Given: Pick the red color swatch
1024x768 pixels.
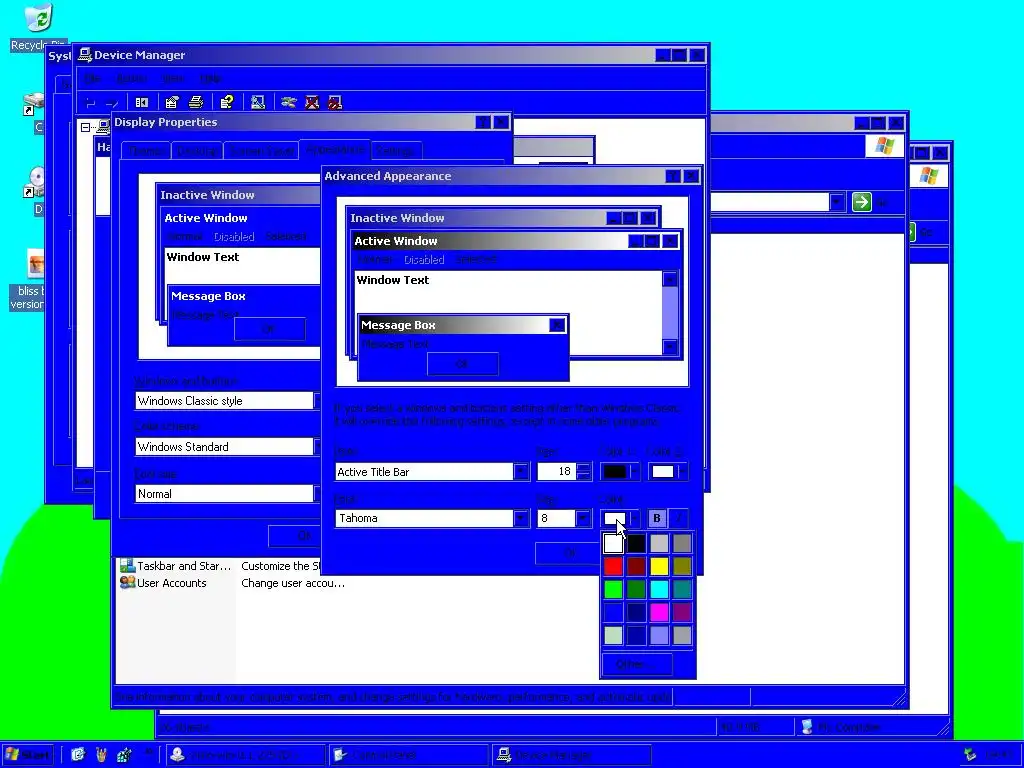Looking at the screenshot, I should [x=613, y=566].
